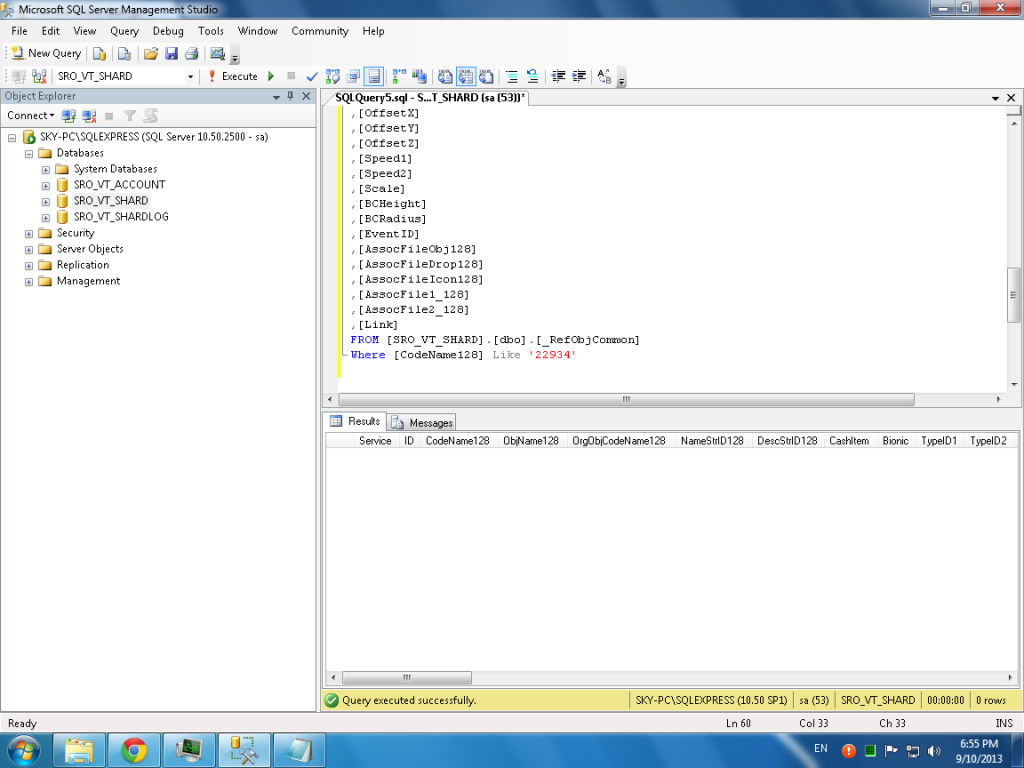Expand the Server Objects folder
Viewport: 1024px width, 768px height.
click(x=29, y=249)
